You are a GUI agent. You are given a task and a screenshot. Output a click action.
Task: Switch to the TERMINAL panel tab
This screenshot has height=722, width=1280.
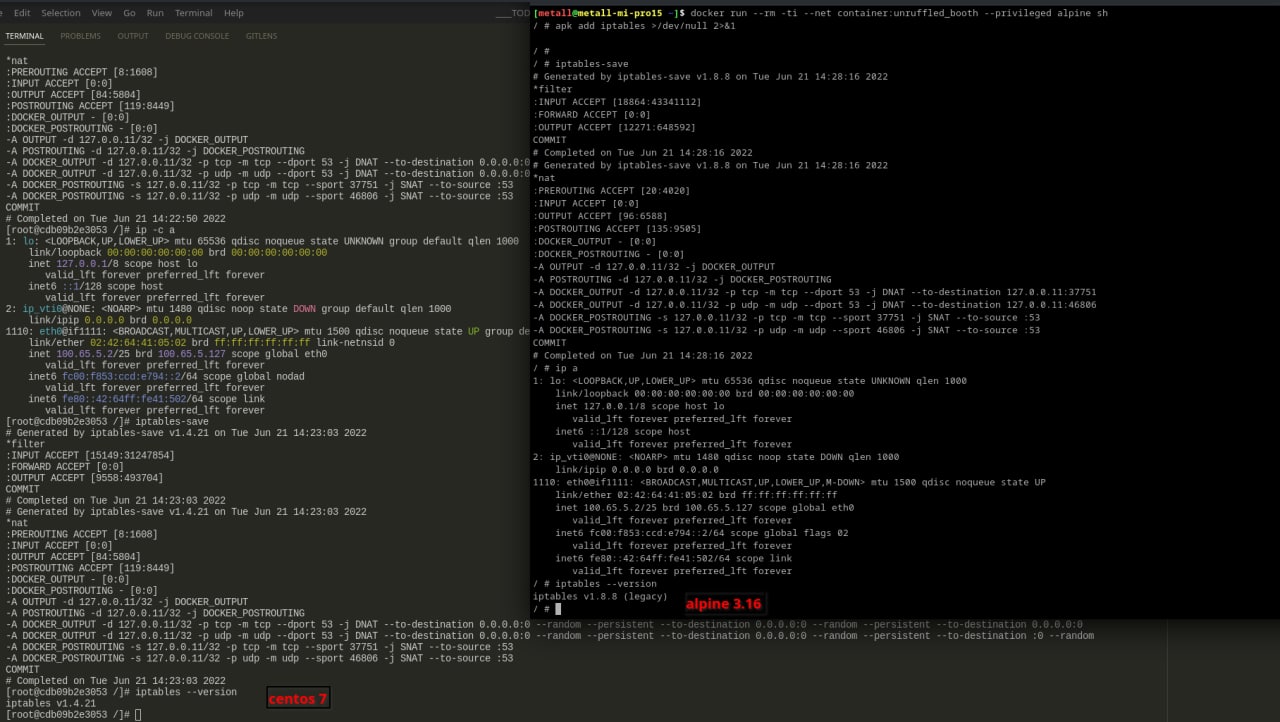pos(25,36)
